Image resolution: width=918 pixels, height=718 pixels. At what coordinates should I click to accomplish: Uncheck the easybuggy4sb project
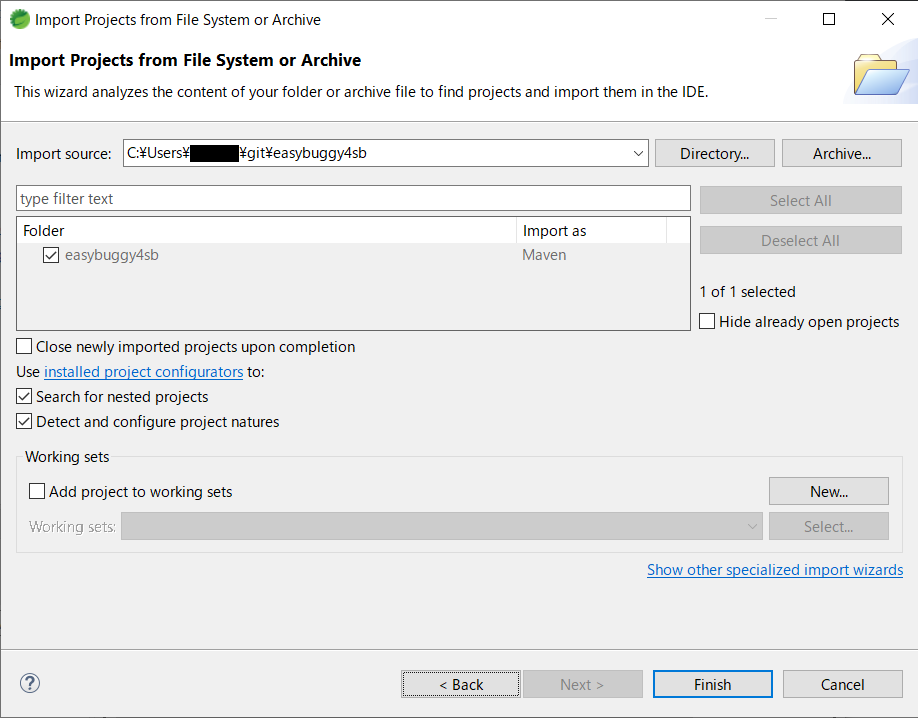51,255
